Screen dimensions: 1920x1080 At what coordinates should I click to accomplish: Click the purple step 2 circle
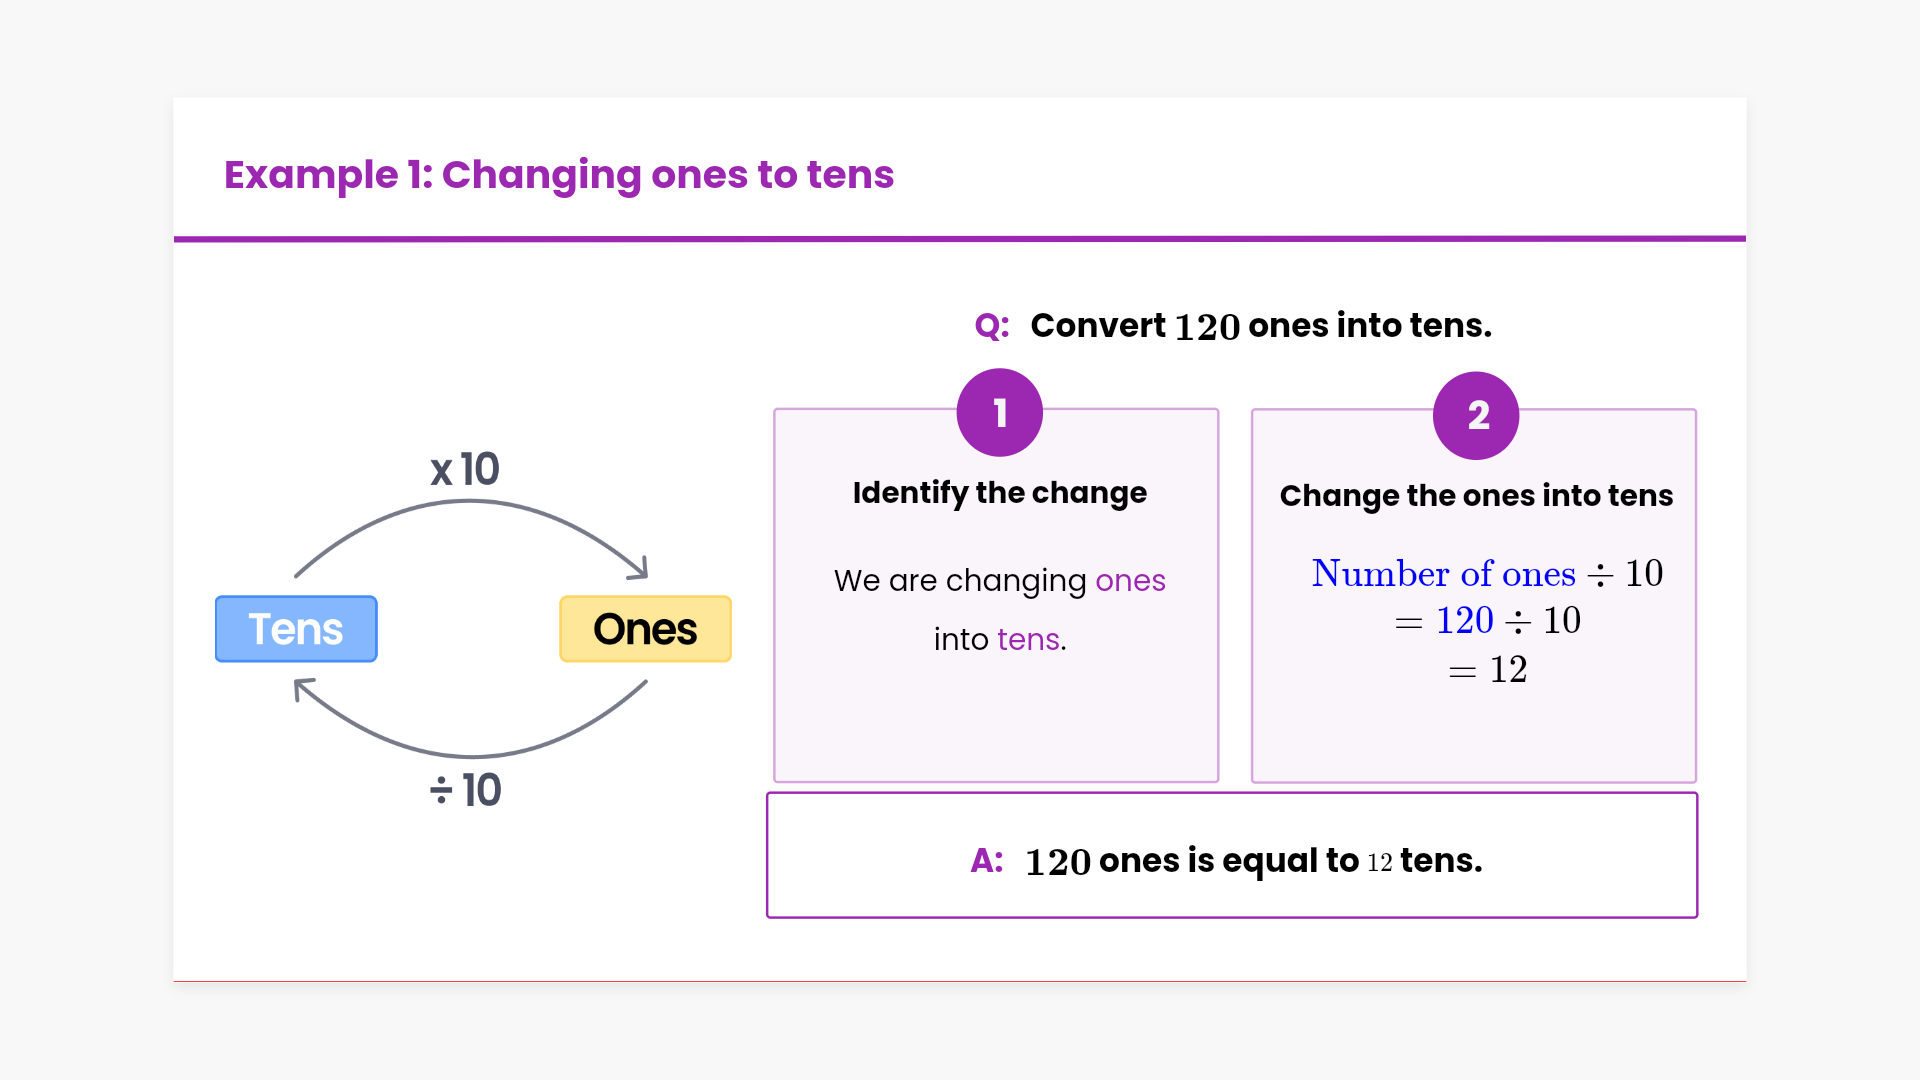1476,416
